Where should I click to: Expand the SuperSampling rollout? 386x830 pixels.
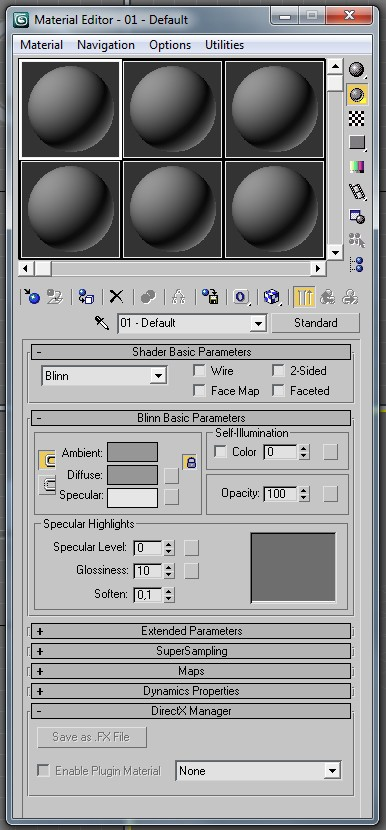[191, 651]
